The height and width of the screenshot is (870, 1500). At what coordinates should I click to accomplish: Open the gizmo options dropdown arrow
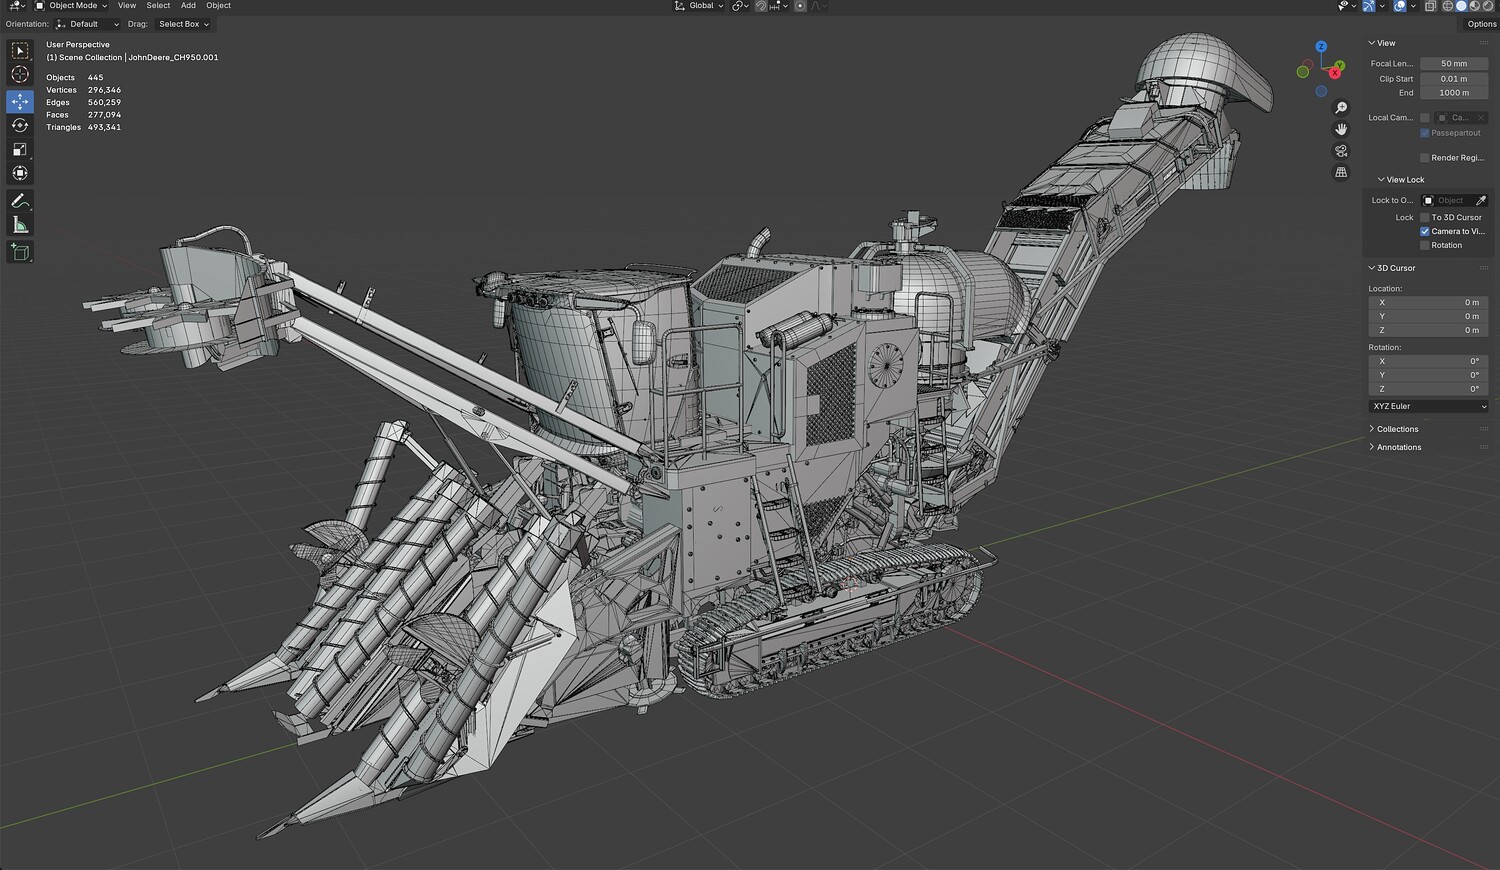click(x=1381, y=6)
